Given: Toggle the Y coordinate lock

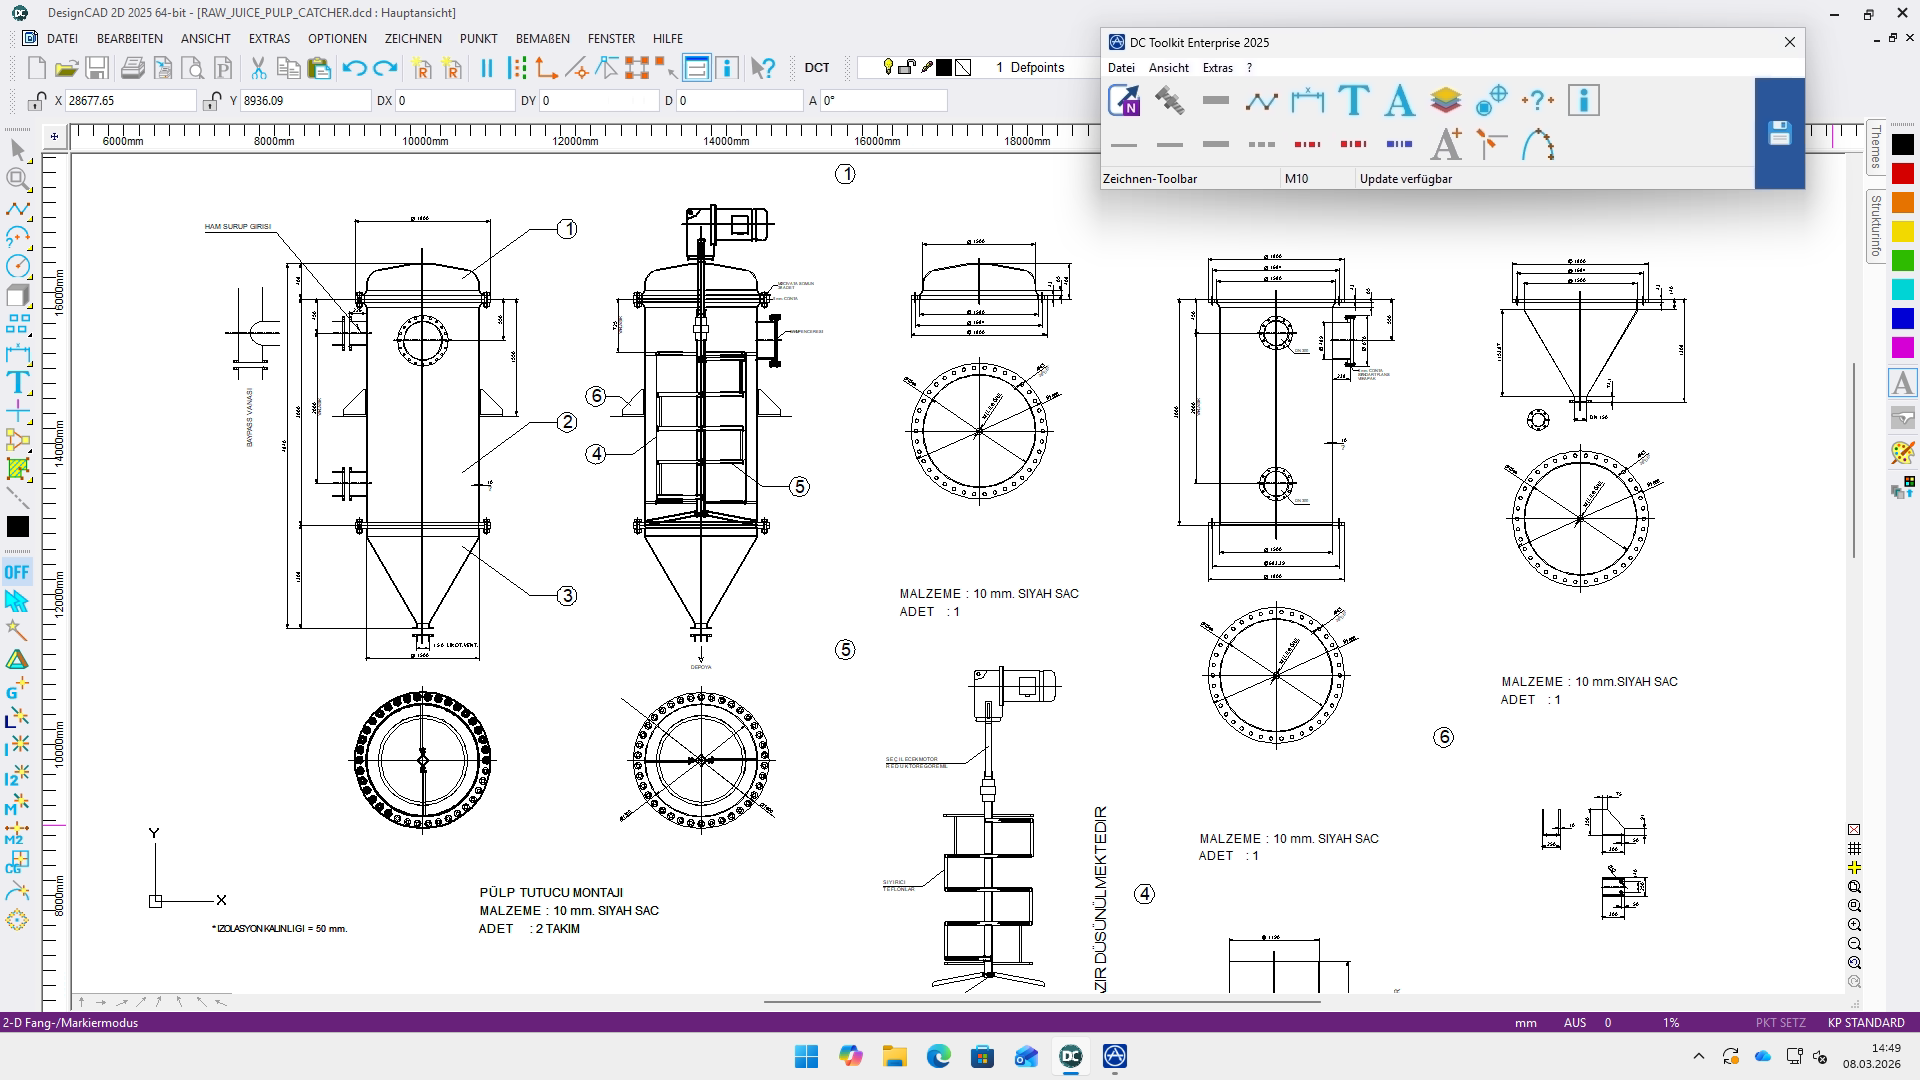Looking at the screenshot, I should 212,101.
